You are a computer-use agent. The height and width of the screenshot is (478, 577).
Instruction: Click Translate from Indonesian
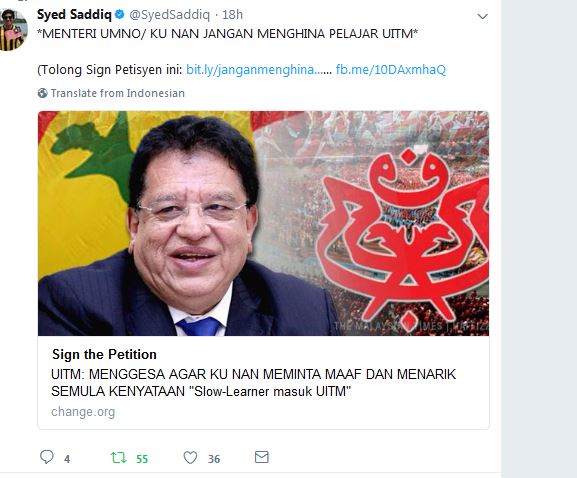118,93
